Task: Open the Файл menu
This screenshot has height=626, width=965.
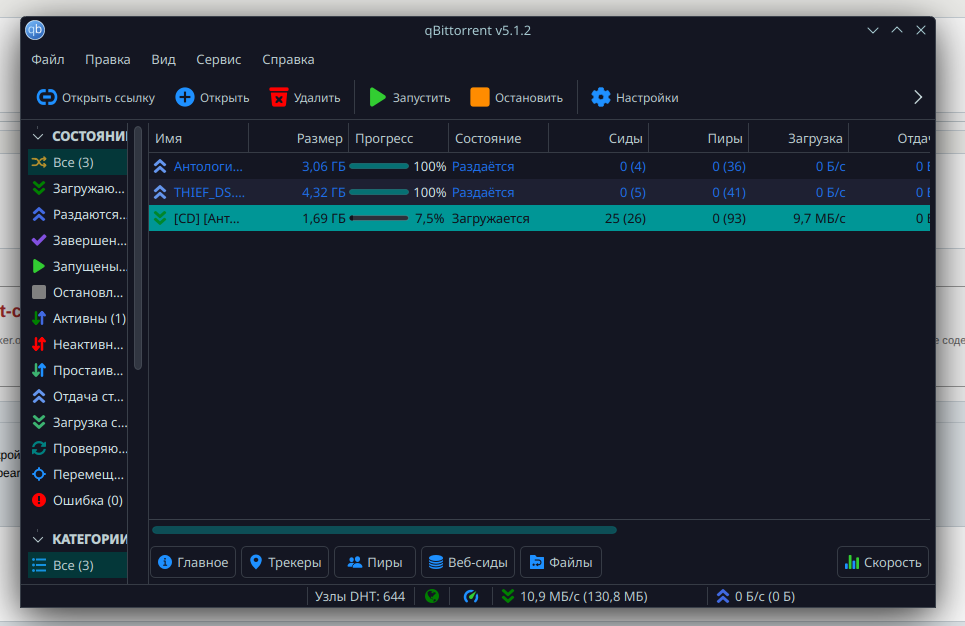Action: [x=48, y=60]
